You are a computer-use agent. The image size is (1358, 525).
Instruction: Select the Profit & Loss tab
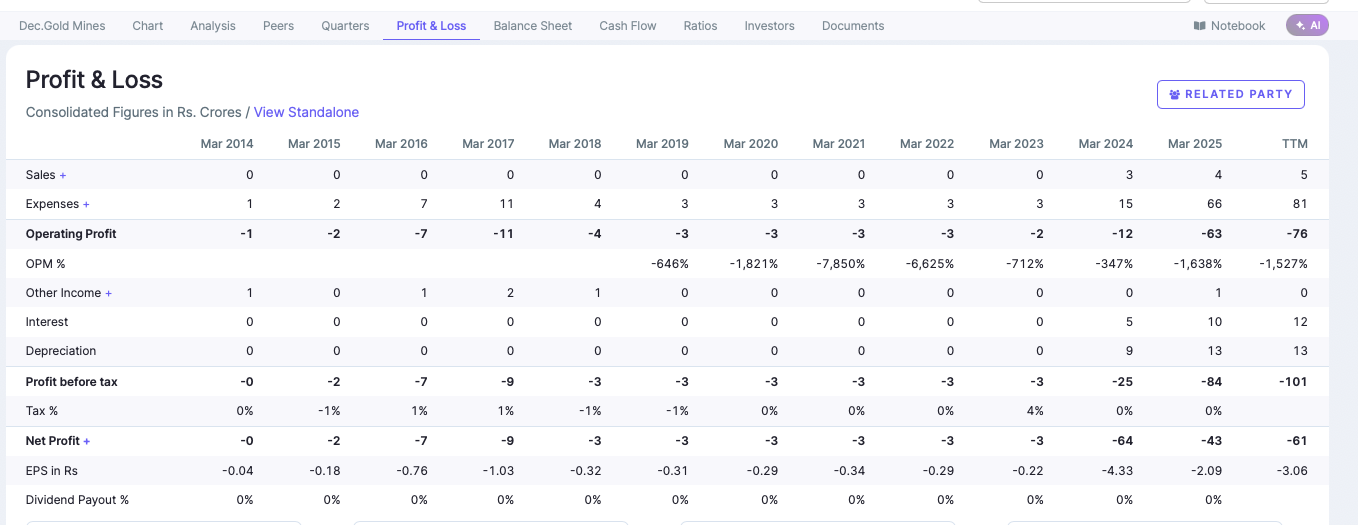[x=431, y=26]
